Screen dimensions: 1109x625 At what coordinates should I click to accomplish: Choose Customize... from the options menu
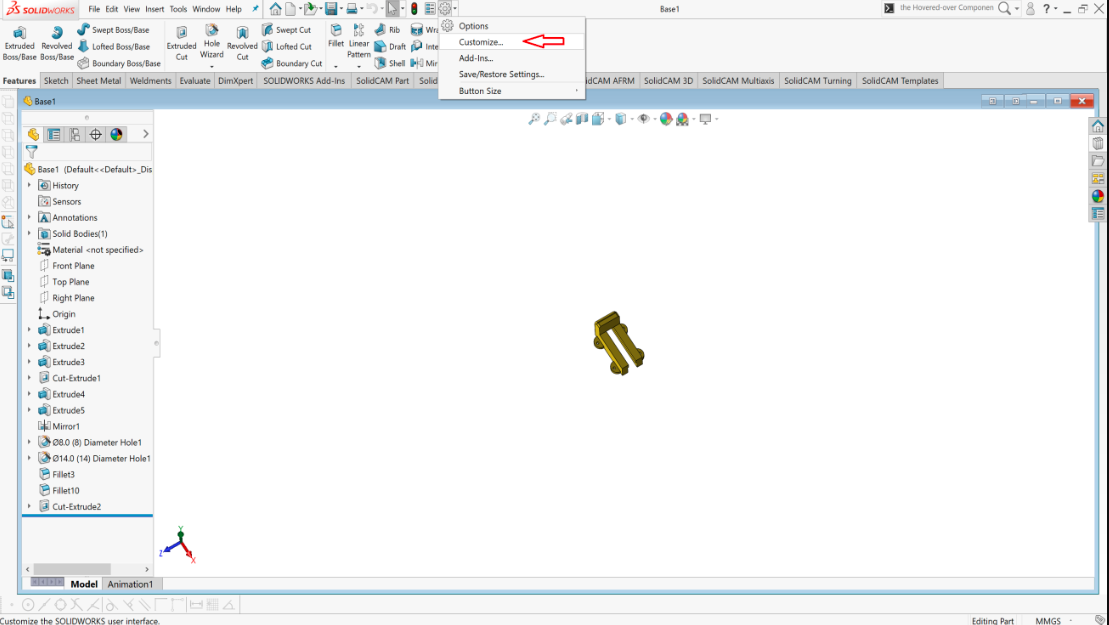tap(511, 42)
